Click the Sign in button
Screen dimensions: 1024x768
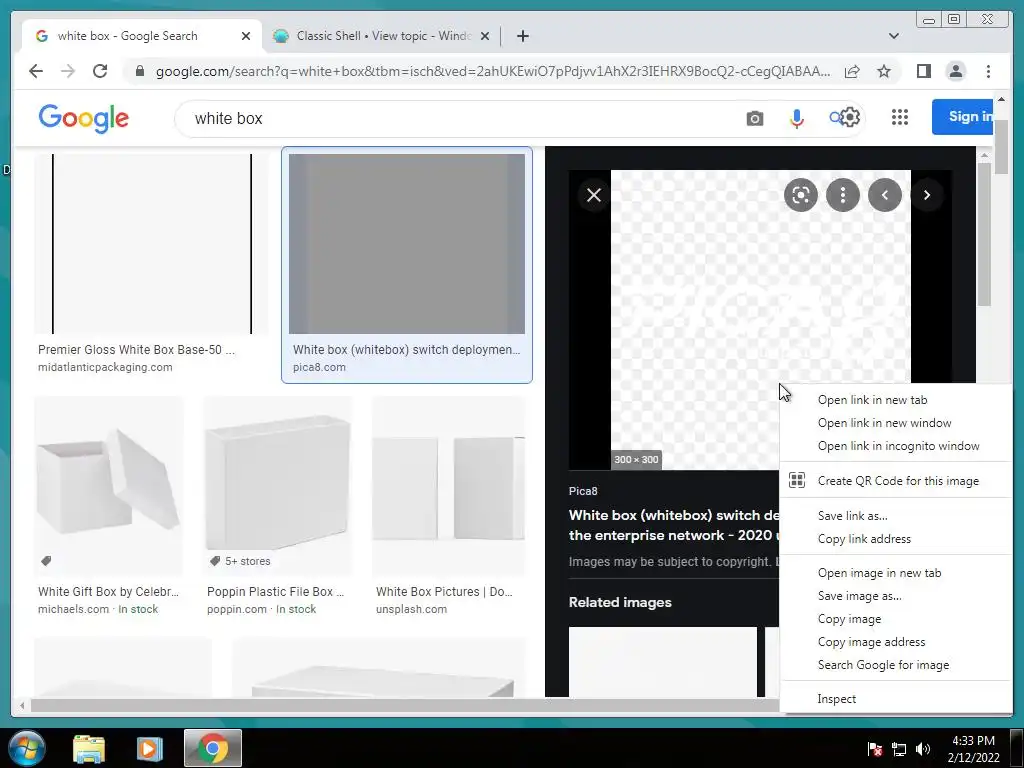(963, 117)
